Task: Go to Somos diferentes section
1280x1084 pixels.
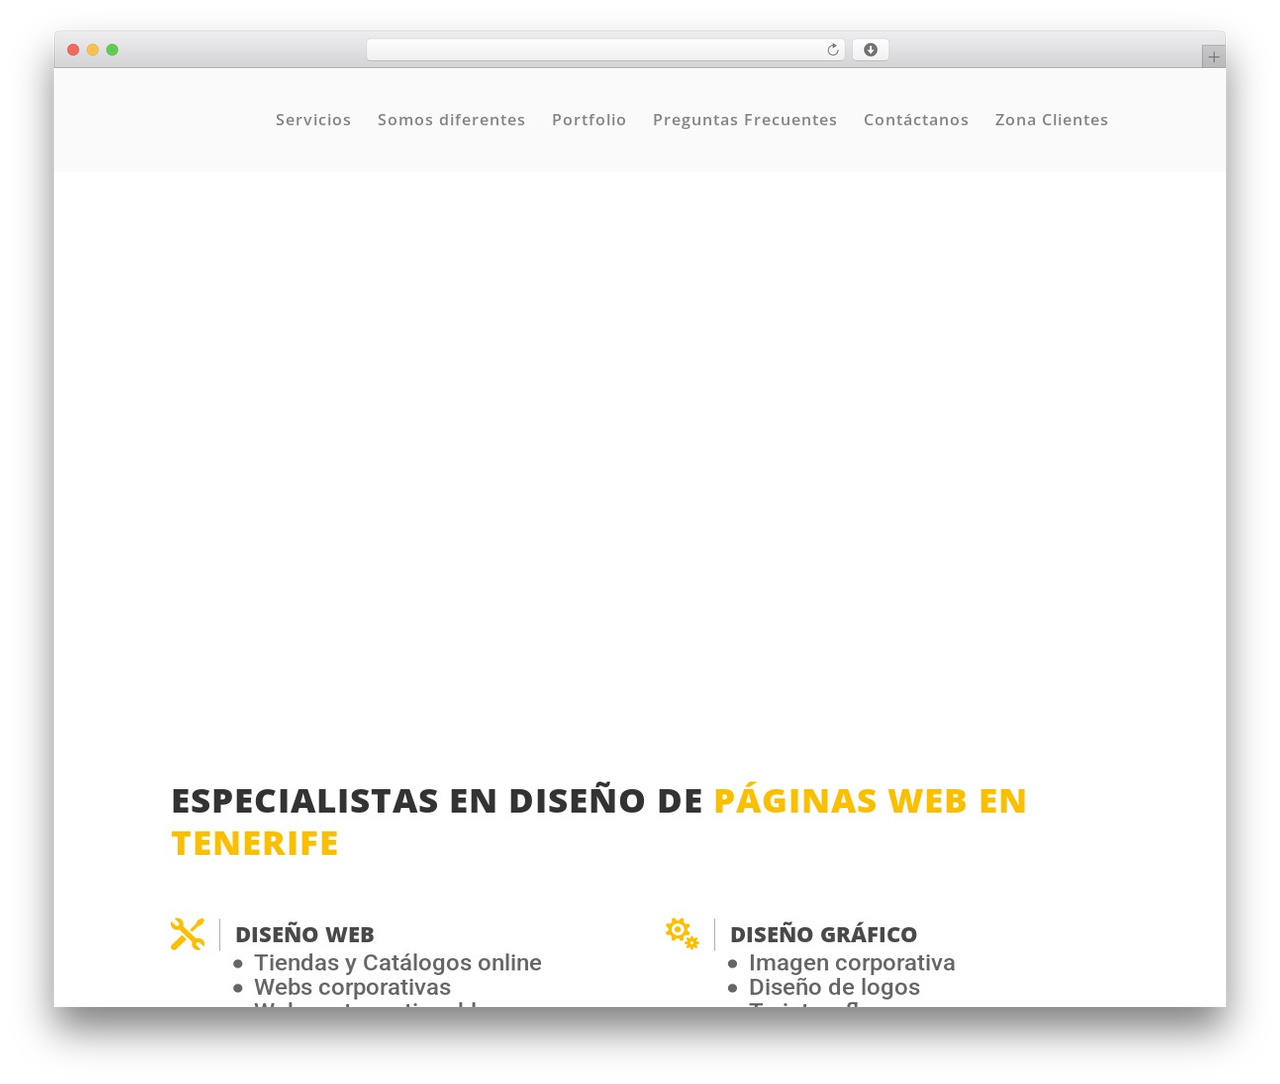Action: (x=451, y=120)
